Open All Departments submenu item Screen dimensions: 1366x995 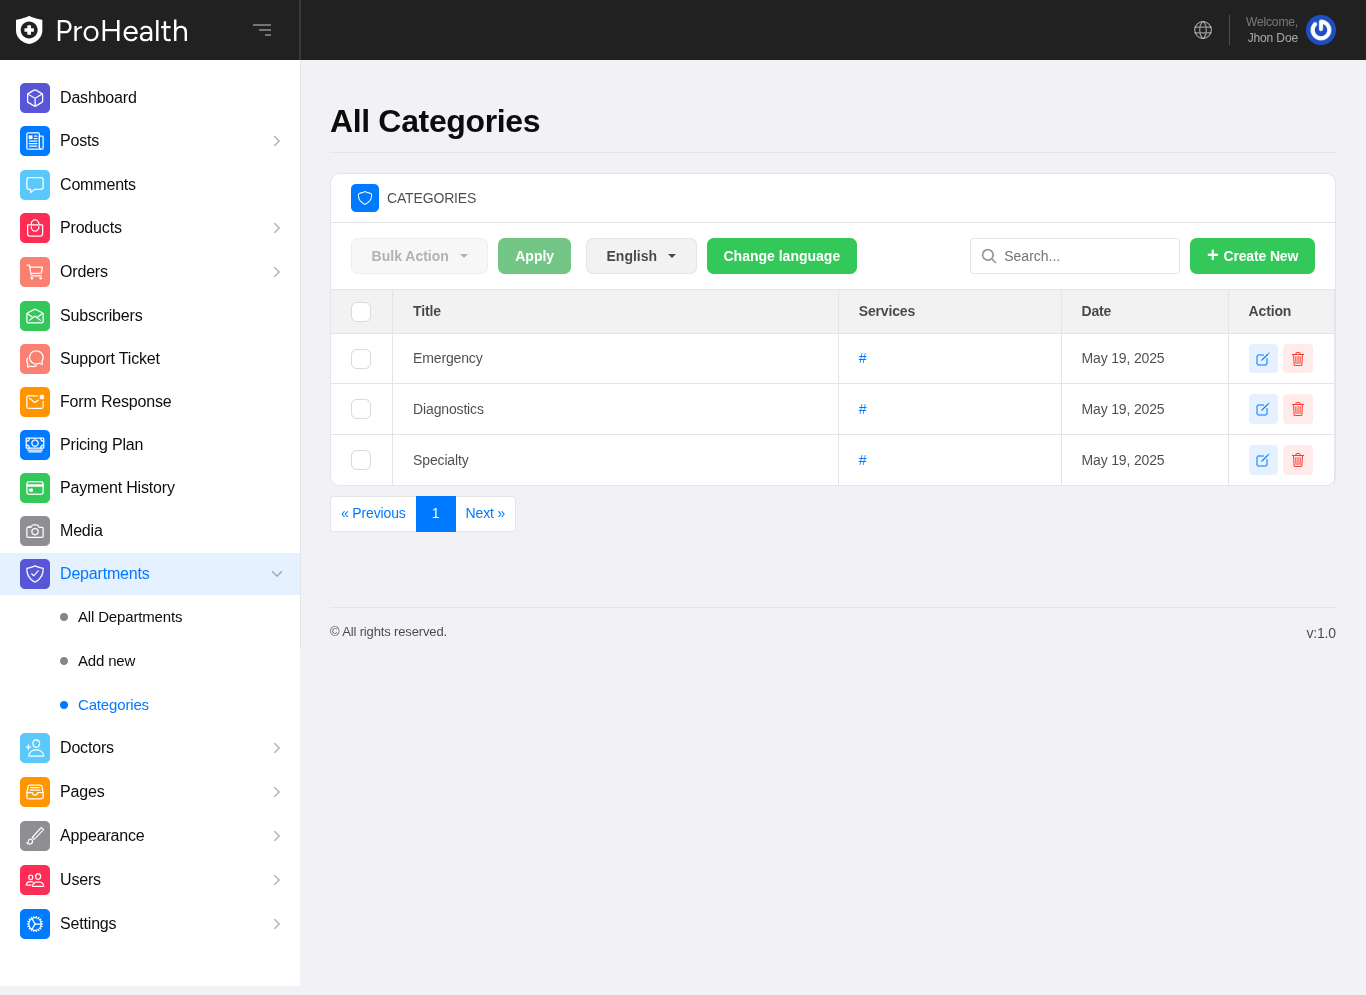pos(130,617)
